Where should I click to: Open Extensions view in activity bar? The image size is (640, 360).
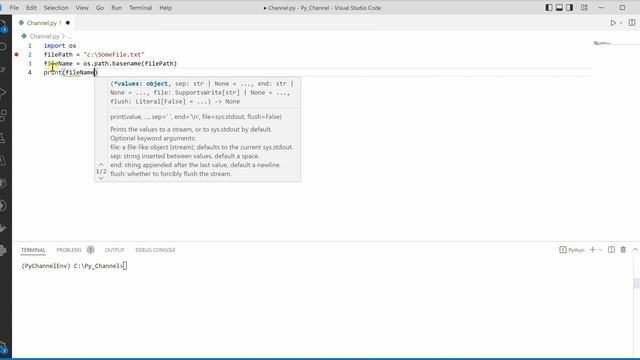pos(3,115)
